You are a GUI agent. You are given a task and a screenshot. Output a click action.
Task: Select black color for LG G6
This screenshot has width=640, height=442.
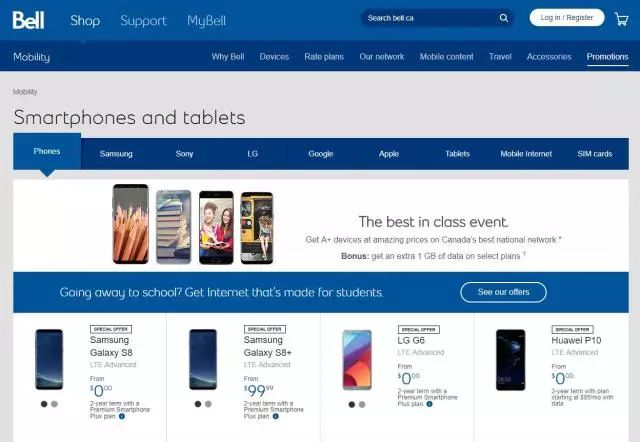352,404
